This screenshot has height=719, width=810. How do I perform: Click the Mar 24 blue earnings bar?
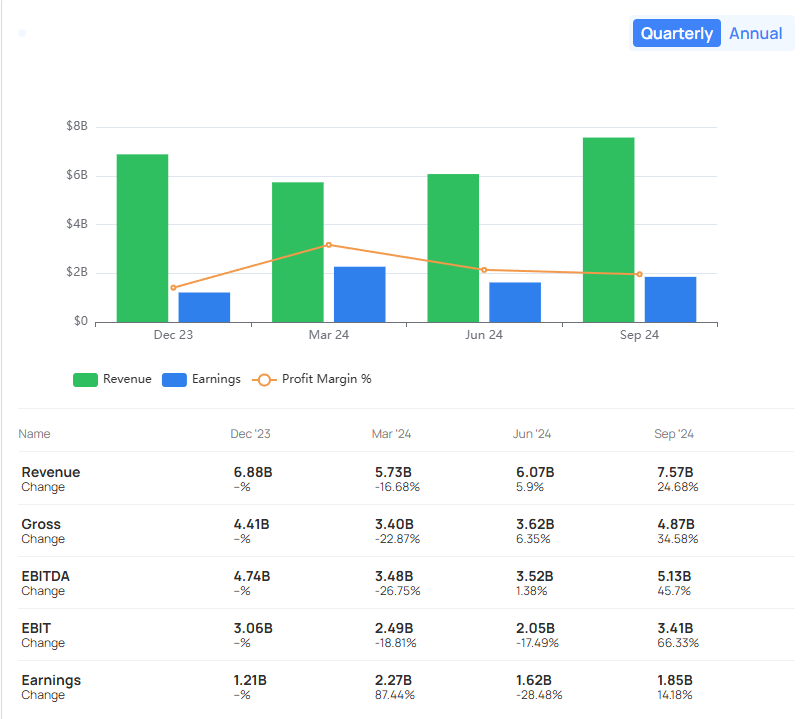(x=360, y=294)
